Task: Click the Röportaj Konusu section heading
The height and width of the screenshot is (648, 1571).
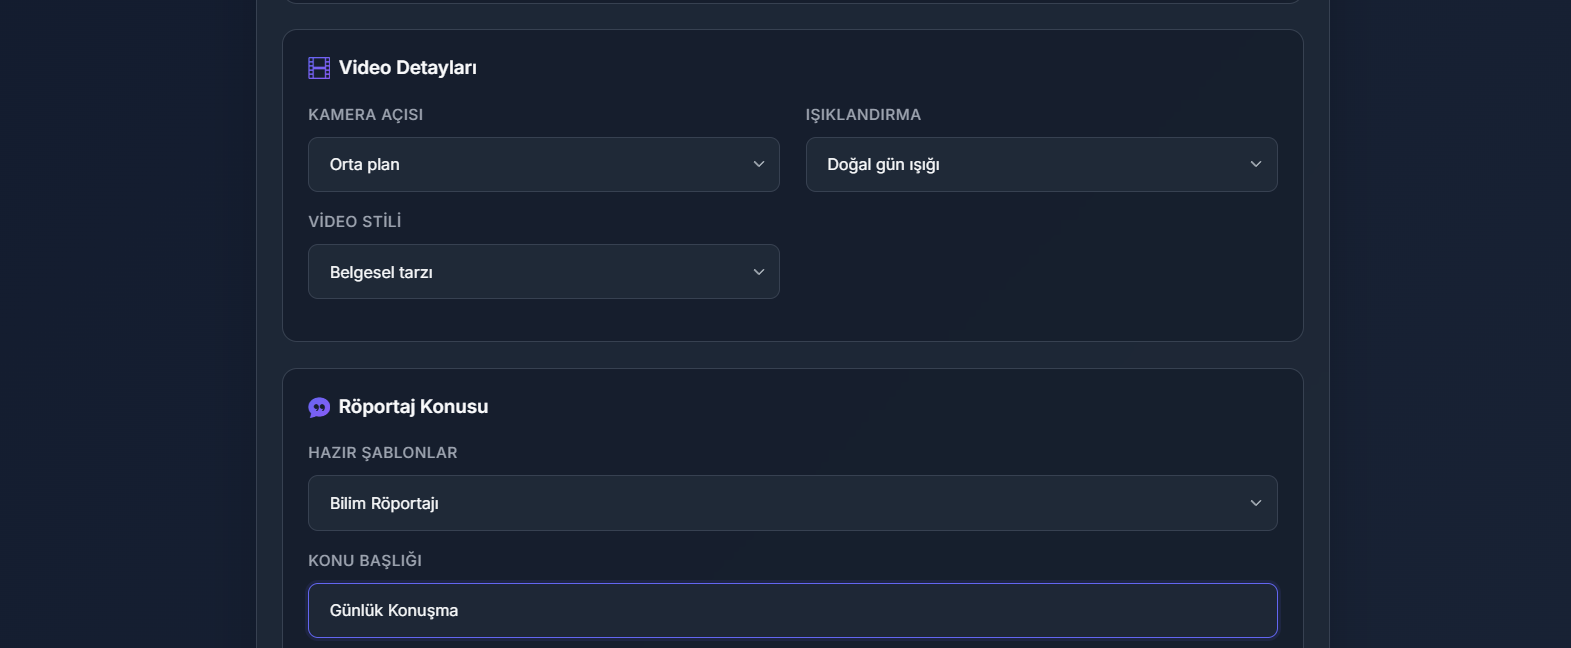Action: (413, 407)
